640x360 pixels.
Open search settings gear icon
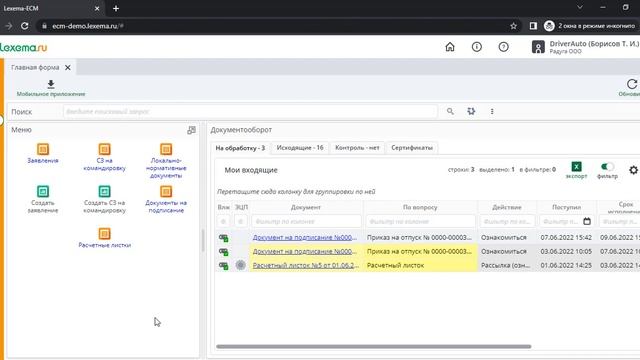click(x=471, y=111)
